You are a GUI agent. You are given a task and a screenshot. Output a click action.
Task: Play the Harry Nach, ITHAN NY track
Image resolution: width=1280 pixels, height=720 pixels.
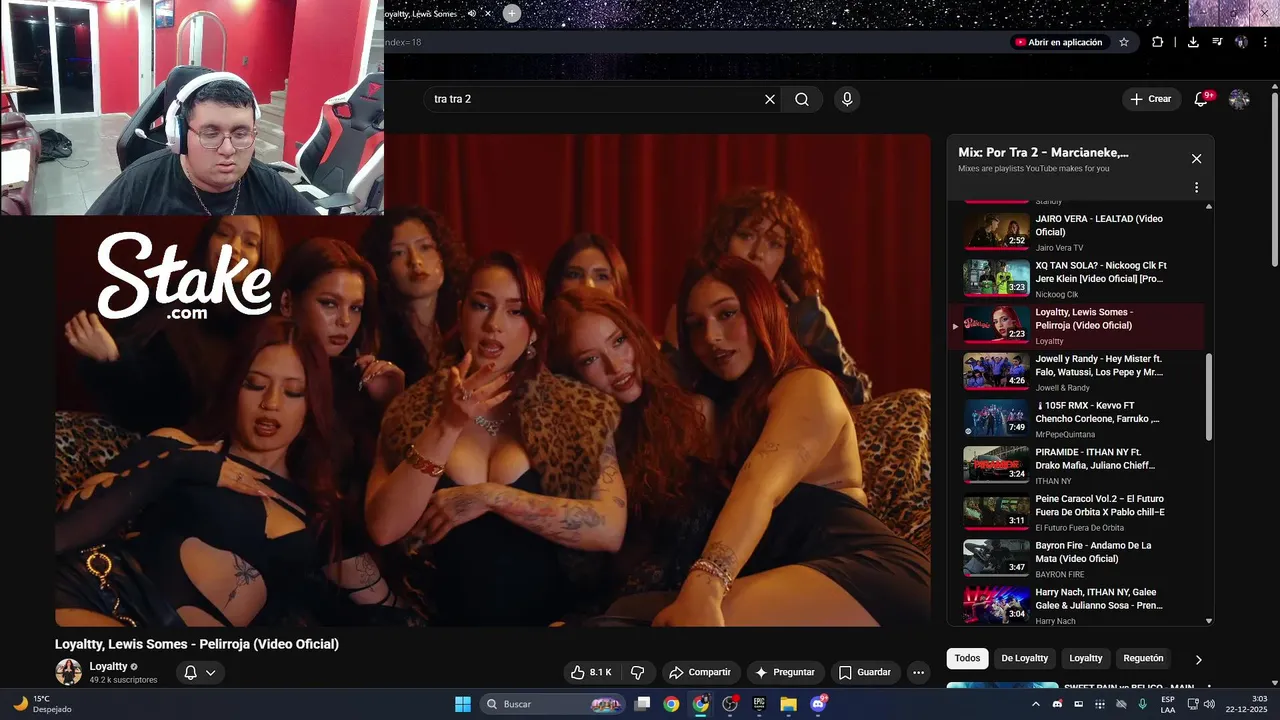(1078, 605)
